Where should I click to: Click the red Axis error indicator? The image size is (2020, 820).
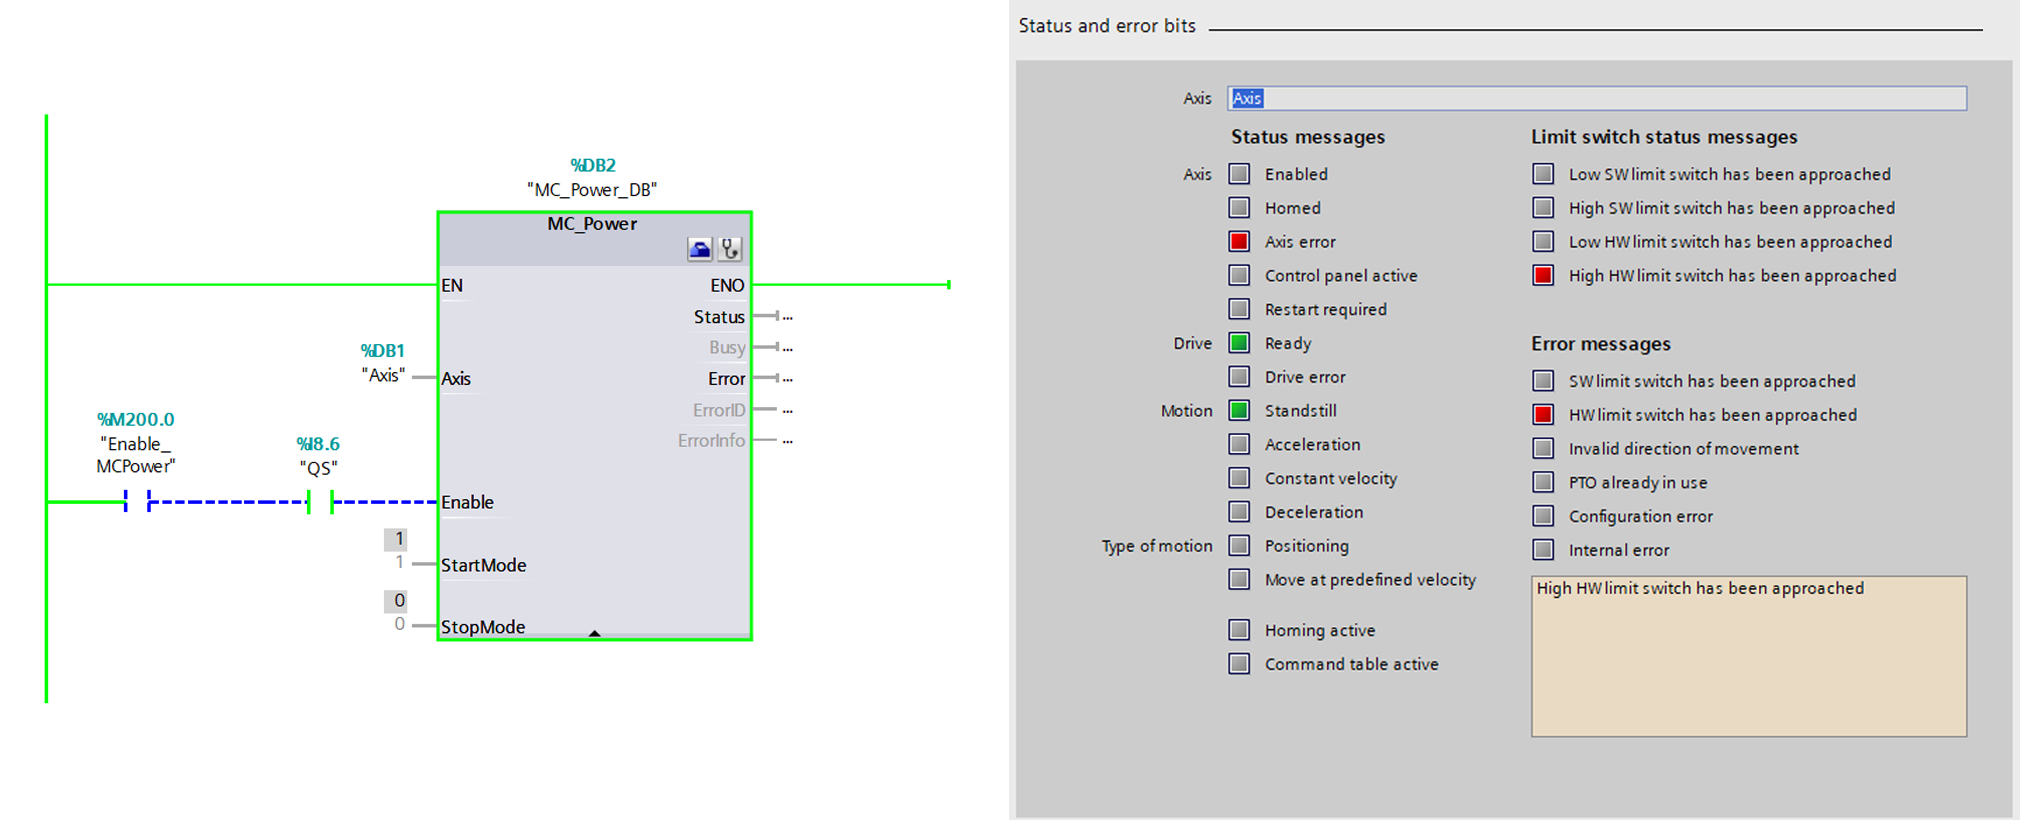(x=1239, y=241)
